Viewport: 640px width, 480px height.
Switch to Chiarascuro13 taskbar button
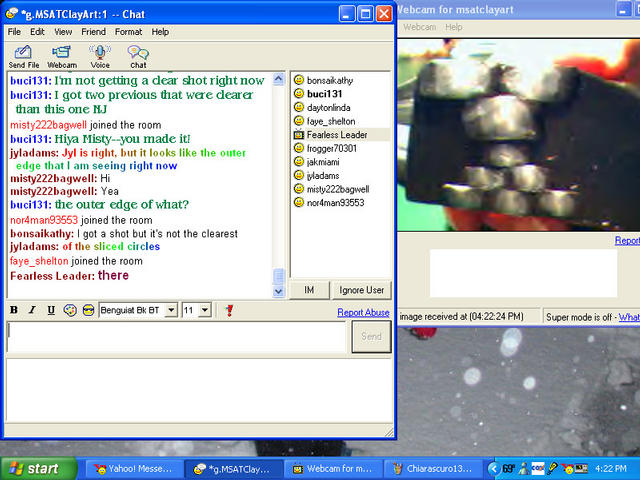[x=432, y=469]
